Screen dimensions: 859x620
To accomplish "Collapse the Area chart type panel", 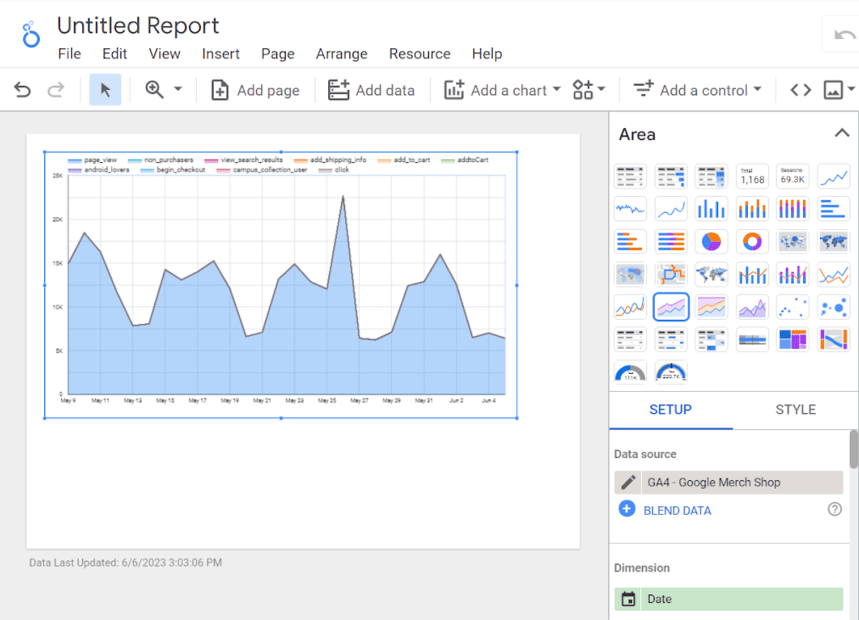I will (841, 134).
